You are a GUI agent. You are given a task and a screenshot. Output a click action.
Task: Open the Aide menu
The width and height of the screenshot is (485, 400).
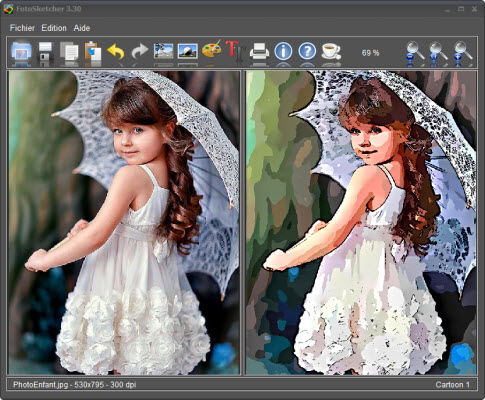82,28
